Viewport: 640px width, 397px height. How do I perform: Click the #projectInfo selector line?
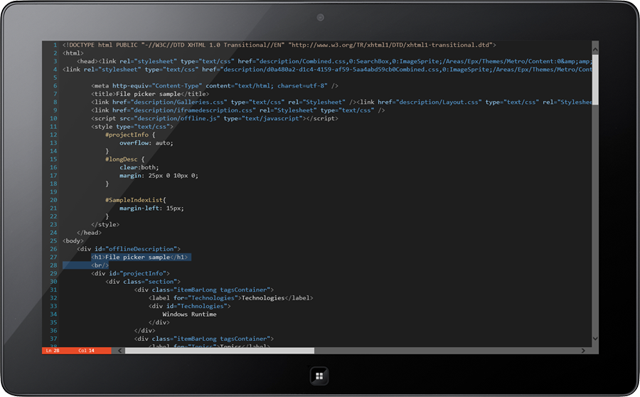130,135
